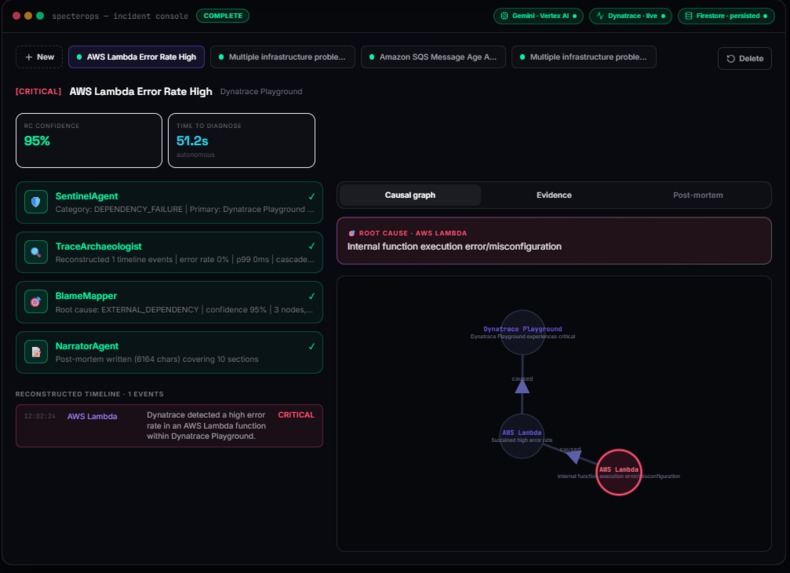Select the middle AWS Lambda graph node
This screenshot has height=573, width=790.
pyautogui.click(x=522, y=436)
